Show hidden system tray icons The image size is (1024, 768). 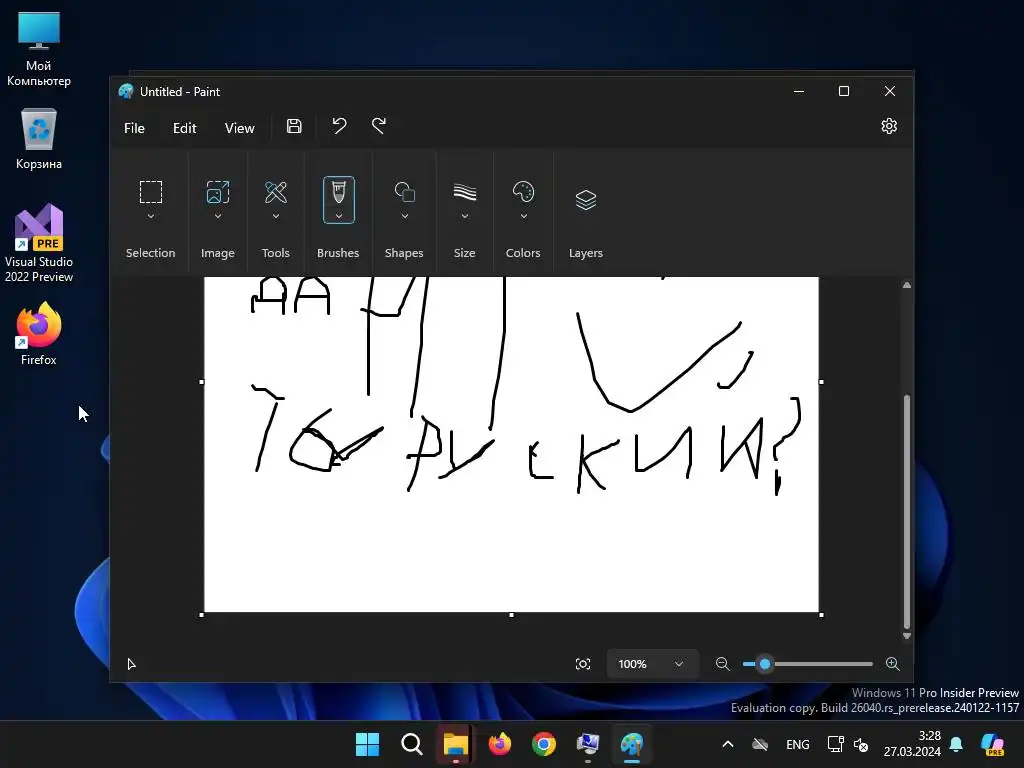point(728,744)
